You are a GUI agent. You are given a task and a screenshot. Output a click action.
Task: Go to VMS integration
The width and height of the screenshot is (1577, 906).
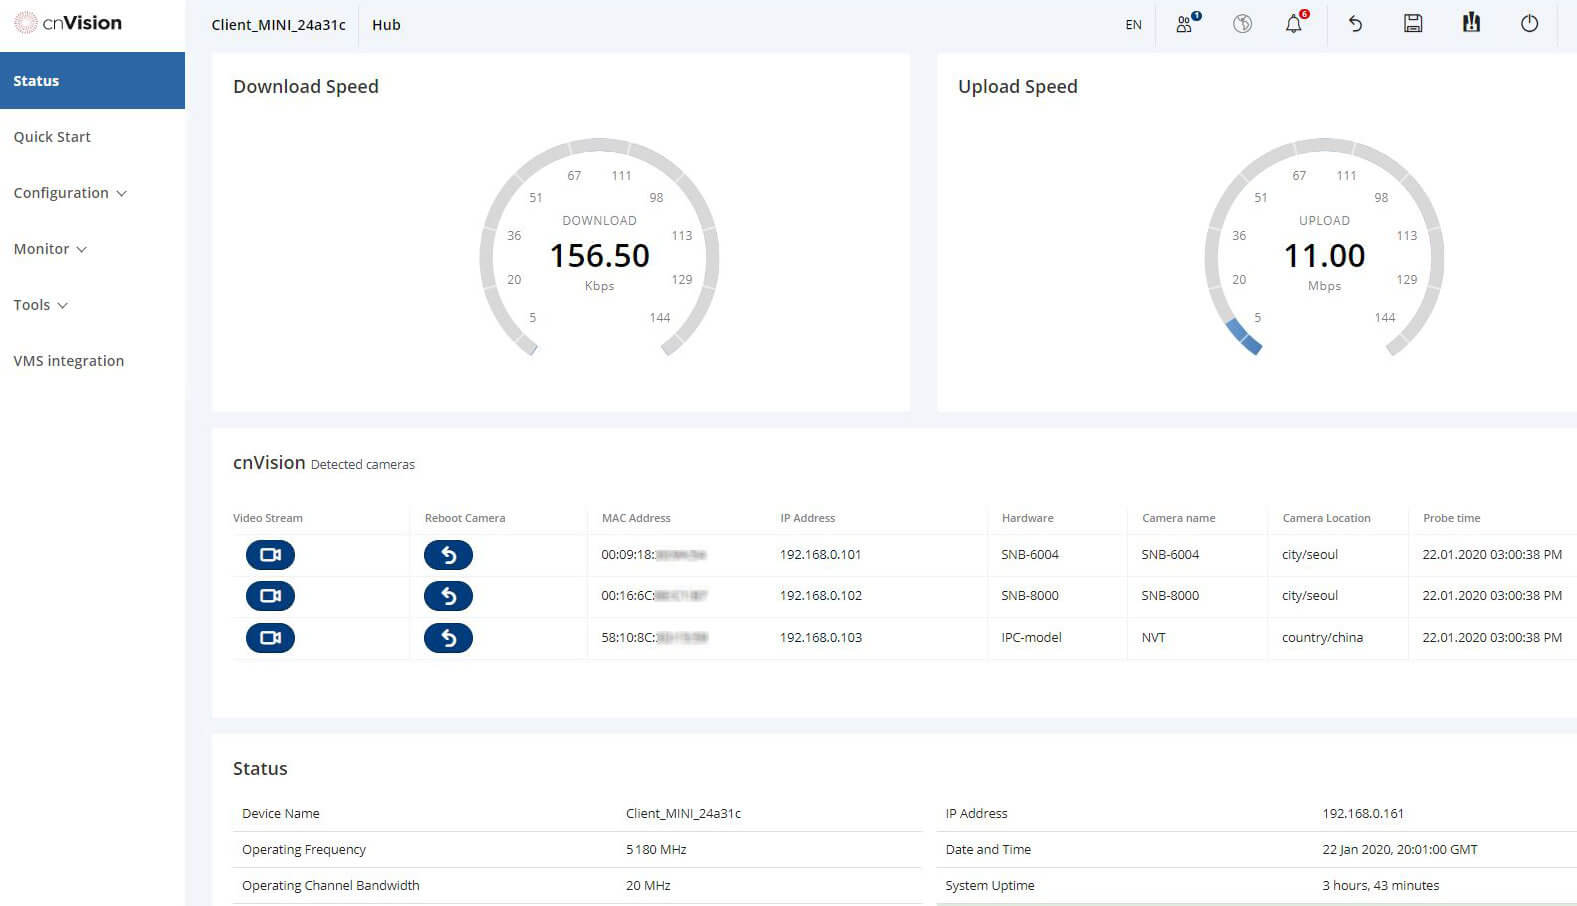(69, 361)
